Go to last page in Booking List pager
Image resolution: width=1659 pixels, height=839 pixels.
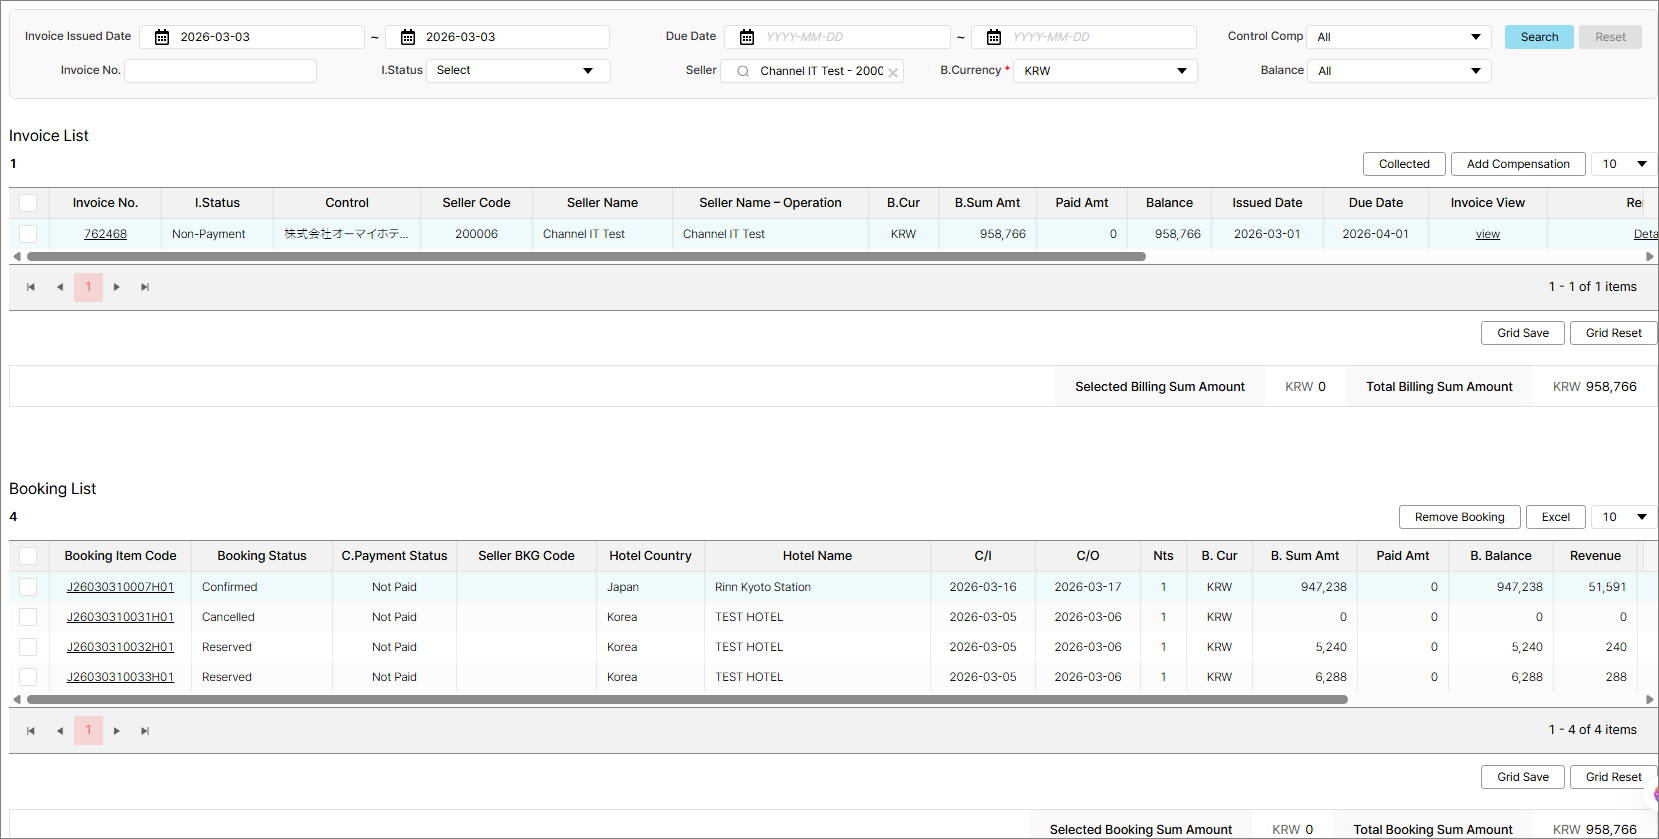[145, 731]
